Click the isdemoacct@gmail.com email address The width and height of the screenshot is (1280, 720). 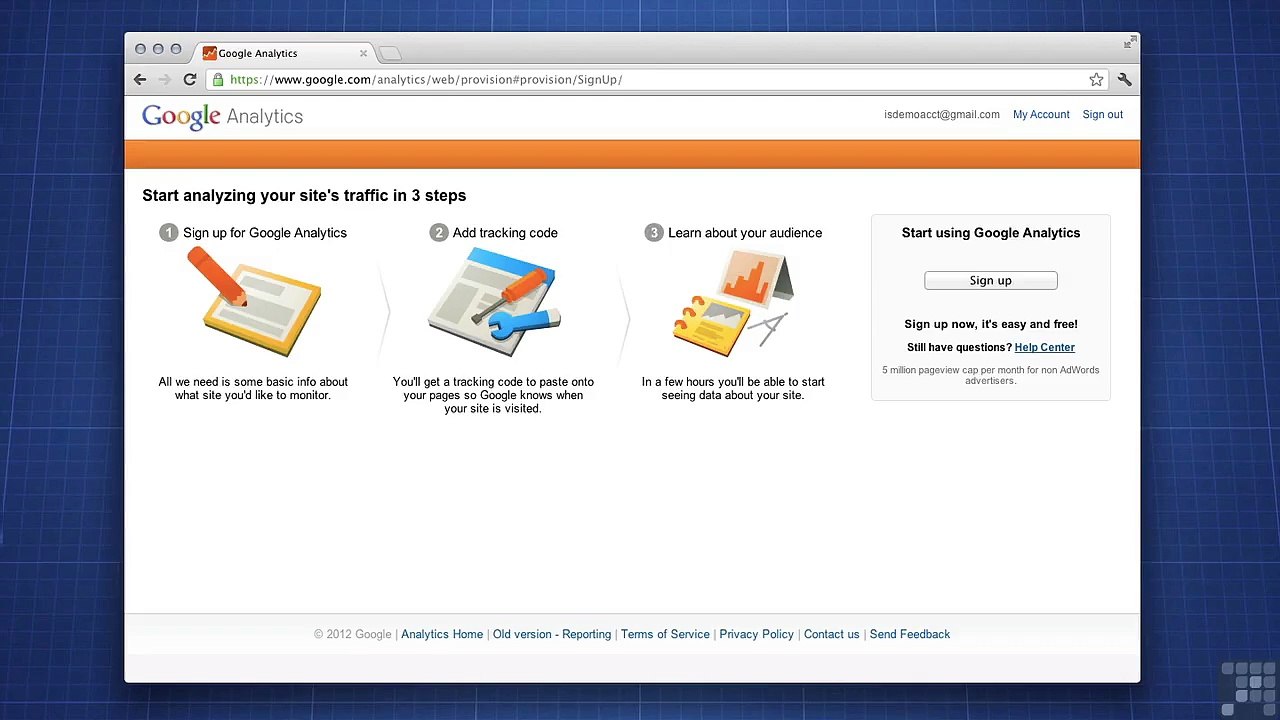(941, 114)
